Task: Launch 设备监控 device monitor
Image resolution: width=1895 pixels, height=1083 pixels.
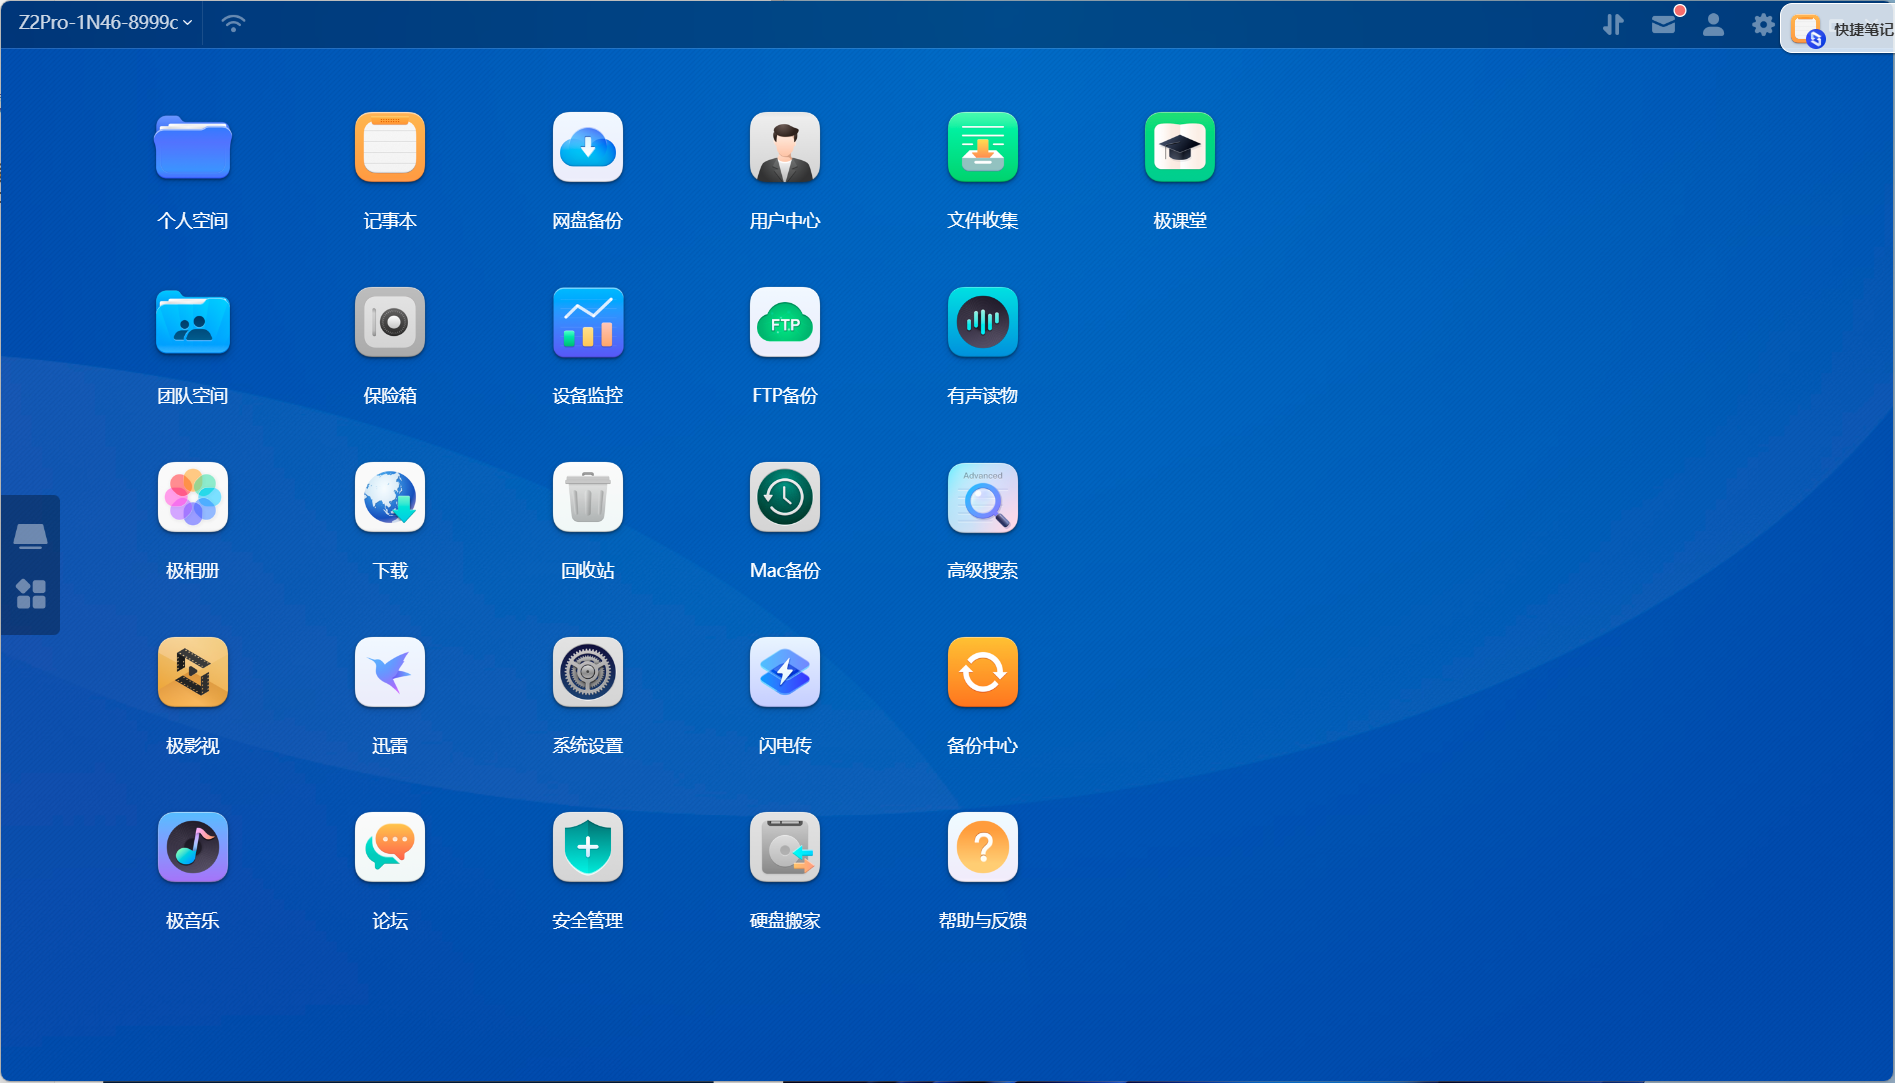Action: point(587,323)
